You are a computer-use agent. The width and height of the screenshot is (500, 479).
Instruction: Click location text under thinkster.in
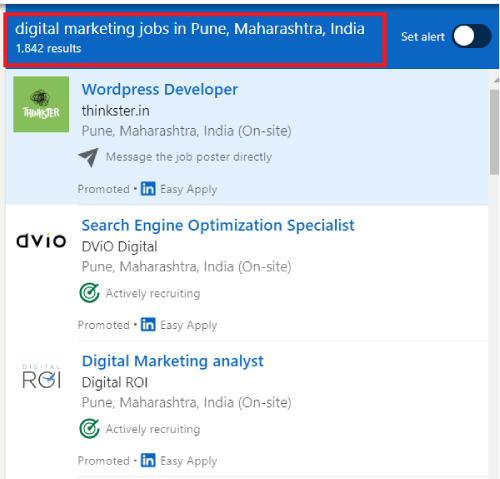[187, 131]
